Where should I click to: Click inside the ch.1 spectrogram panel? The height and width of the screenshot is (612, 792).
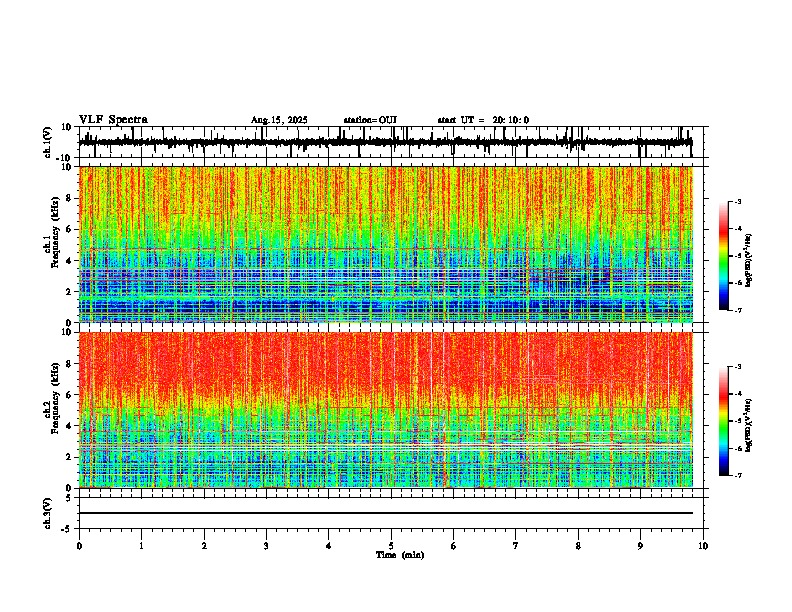385,244
